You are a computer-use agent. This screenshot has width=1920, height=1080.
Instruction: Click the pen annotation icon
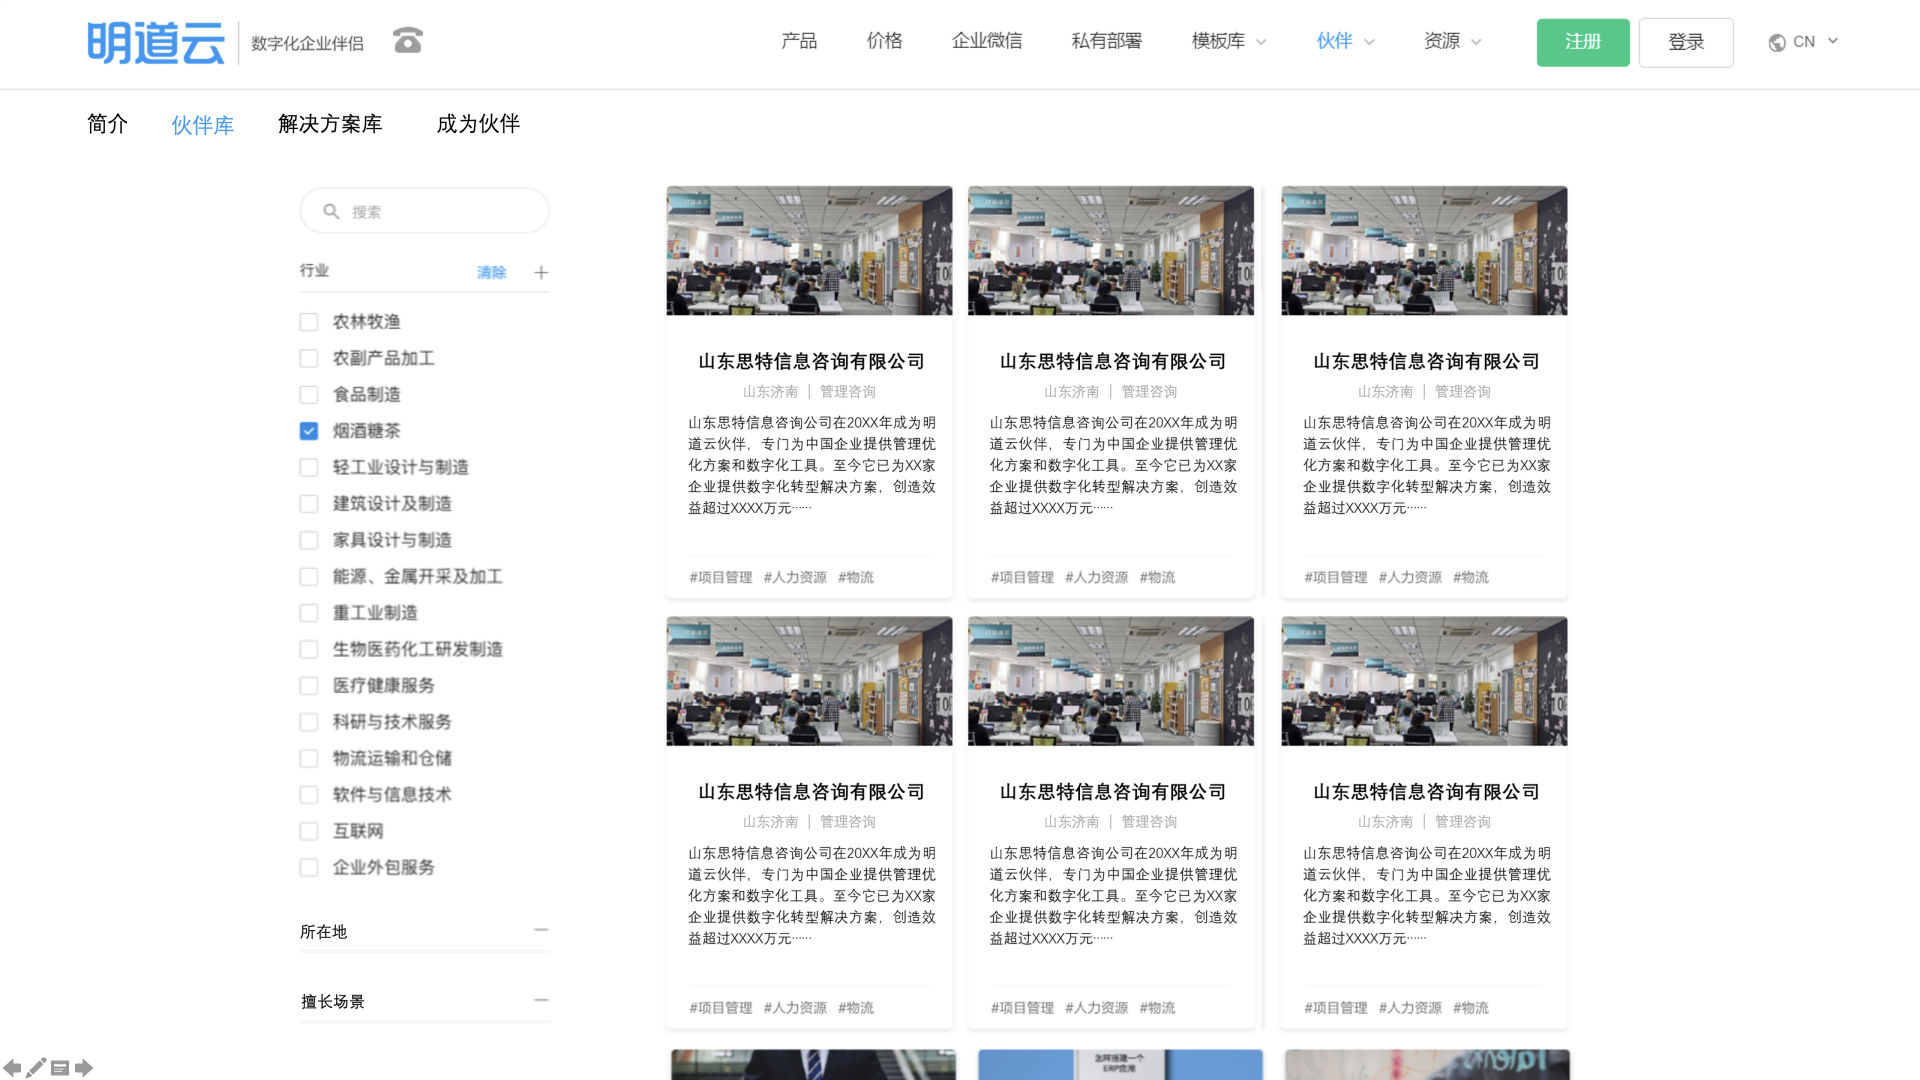pyautogui.click(x=36, y=1068)
